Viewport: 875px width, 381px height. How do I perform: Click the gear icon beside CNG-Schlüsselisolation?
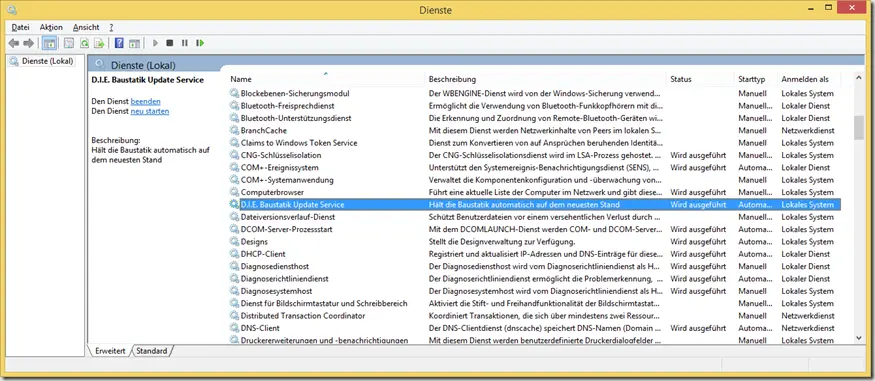234,155
